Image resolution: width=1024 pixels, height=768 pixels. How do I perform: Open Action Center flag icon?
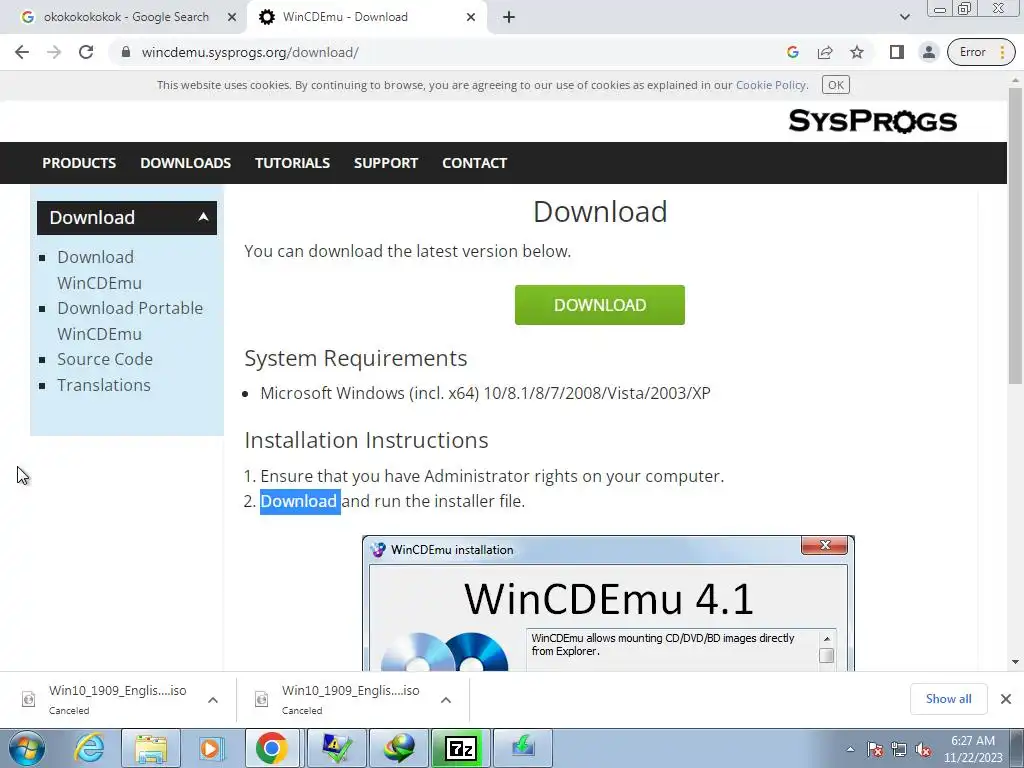point(875,749)
